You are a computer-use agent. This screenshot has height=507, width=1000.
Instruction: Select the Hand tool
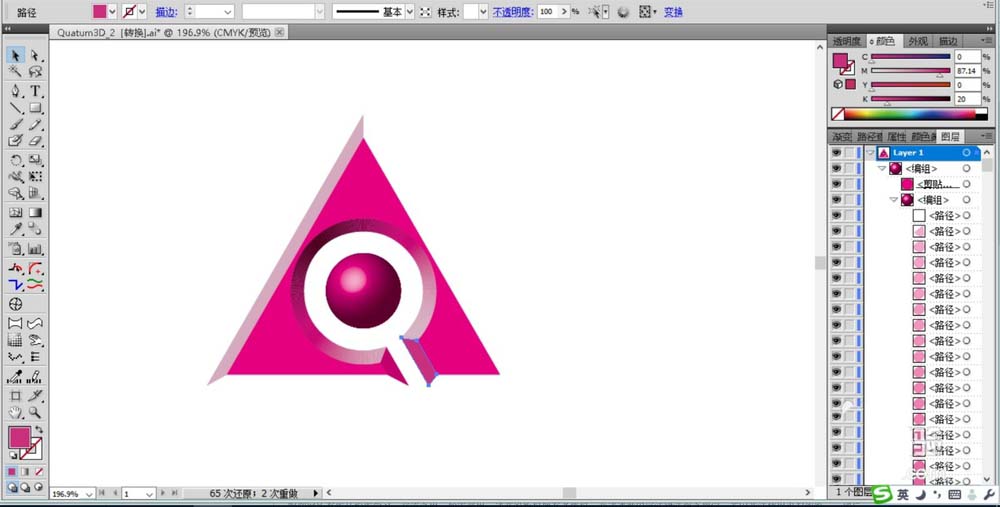(16, 413)
